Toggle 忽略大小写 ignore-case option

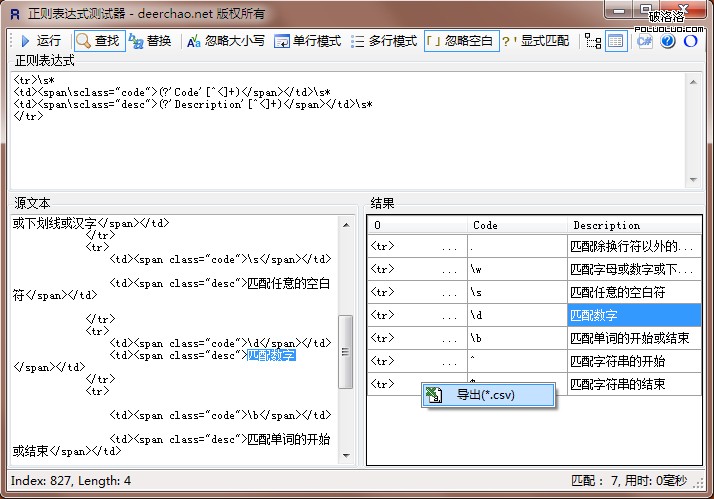(225, 41)
